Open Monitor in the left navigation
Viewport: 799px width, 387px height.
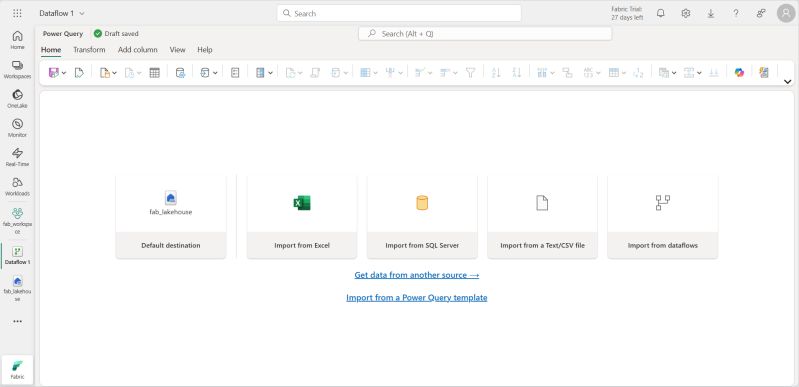pos(17,128)
